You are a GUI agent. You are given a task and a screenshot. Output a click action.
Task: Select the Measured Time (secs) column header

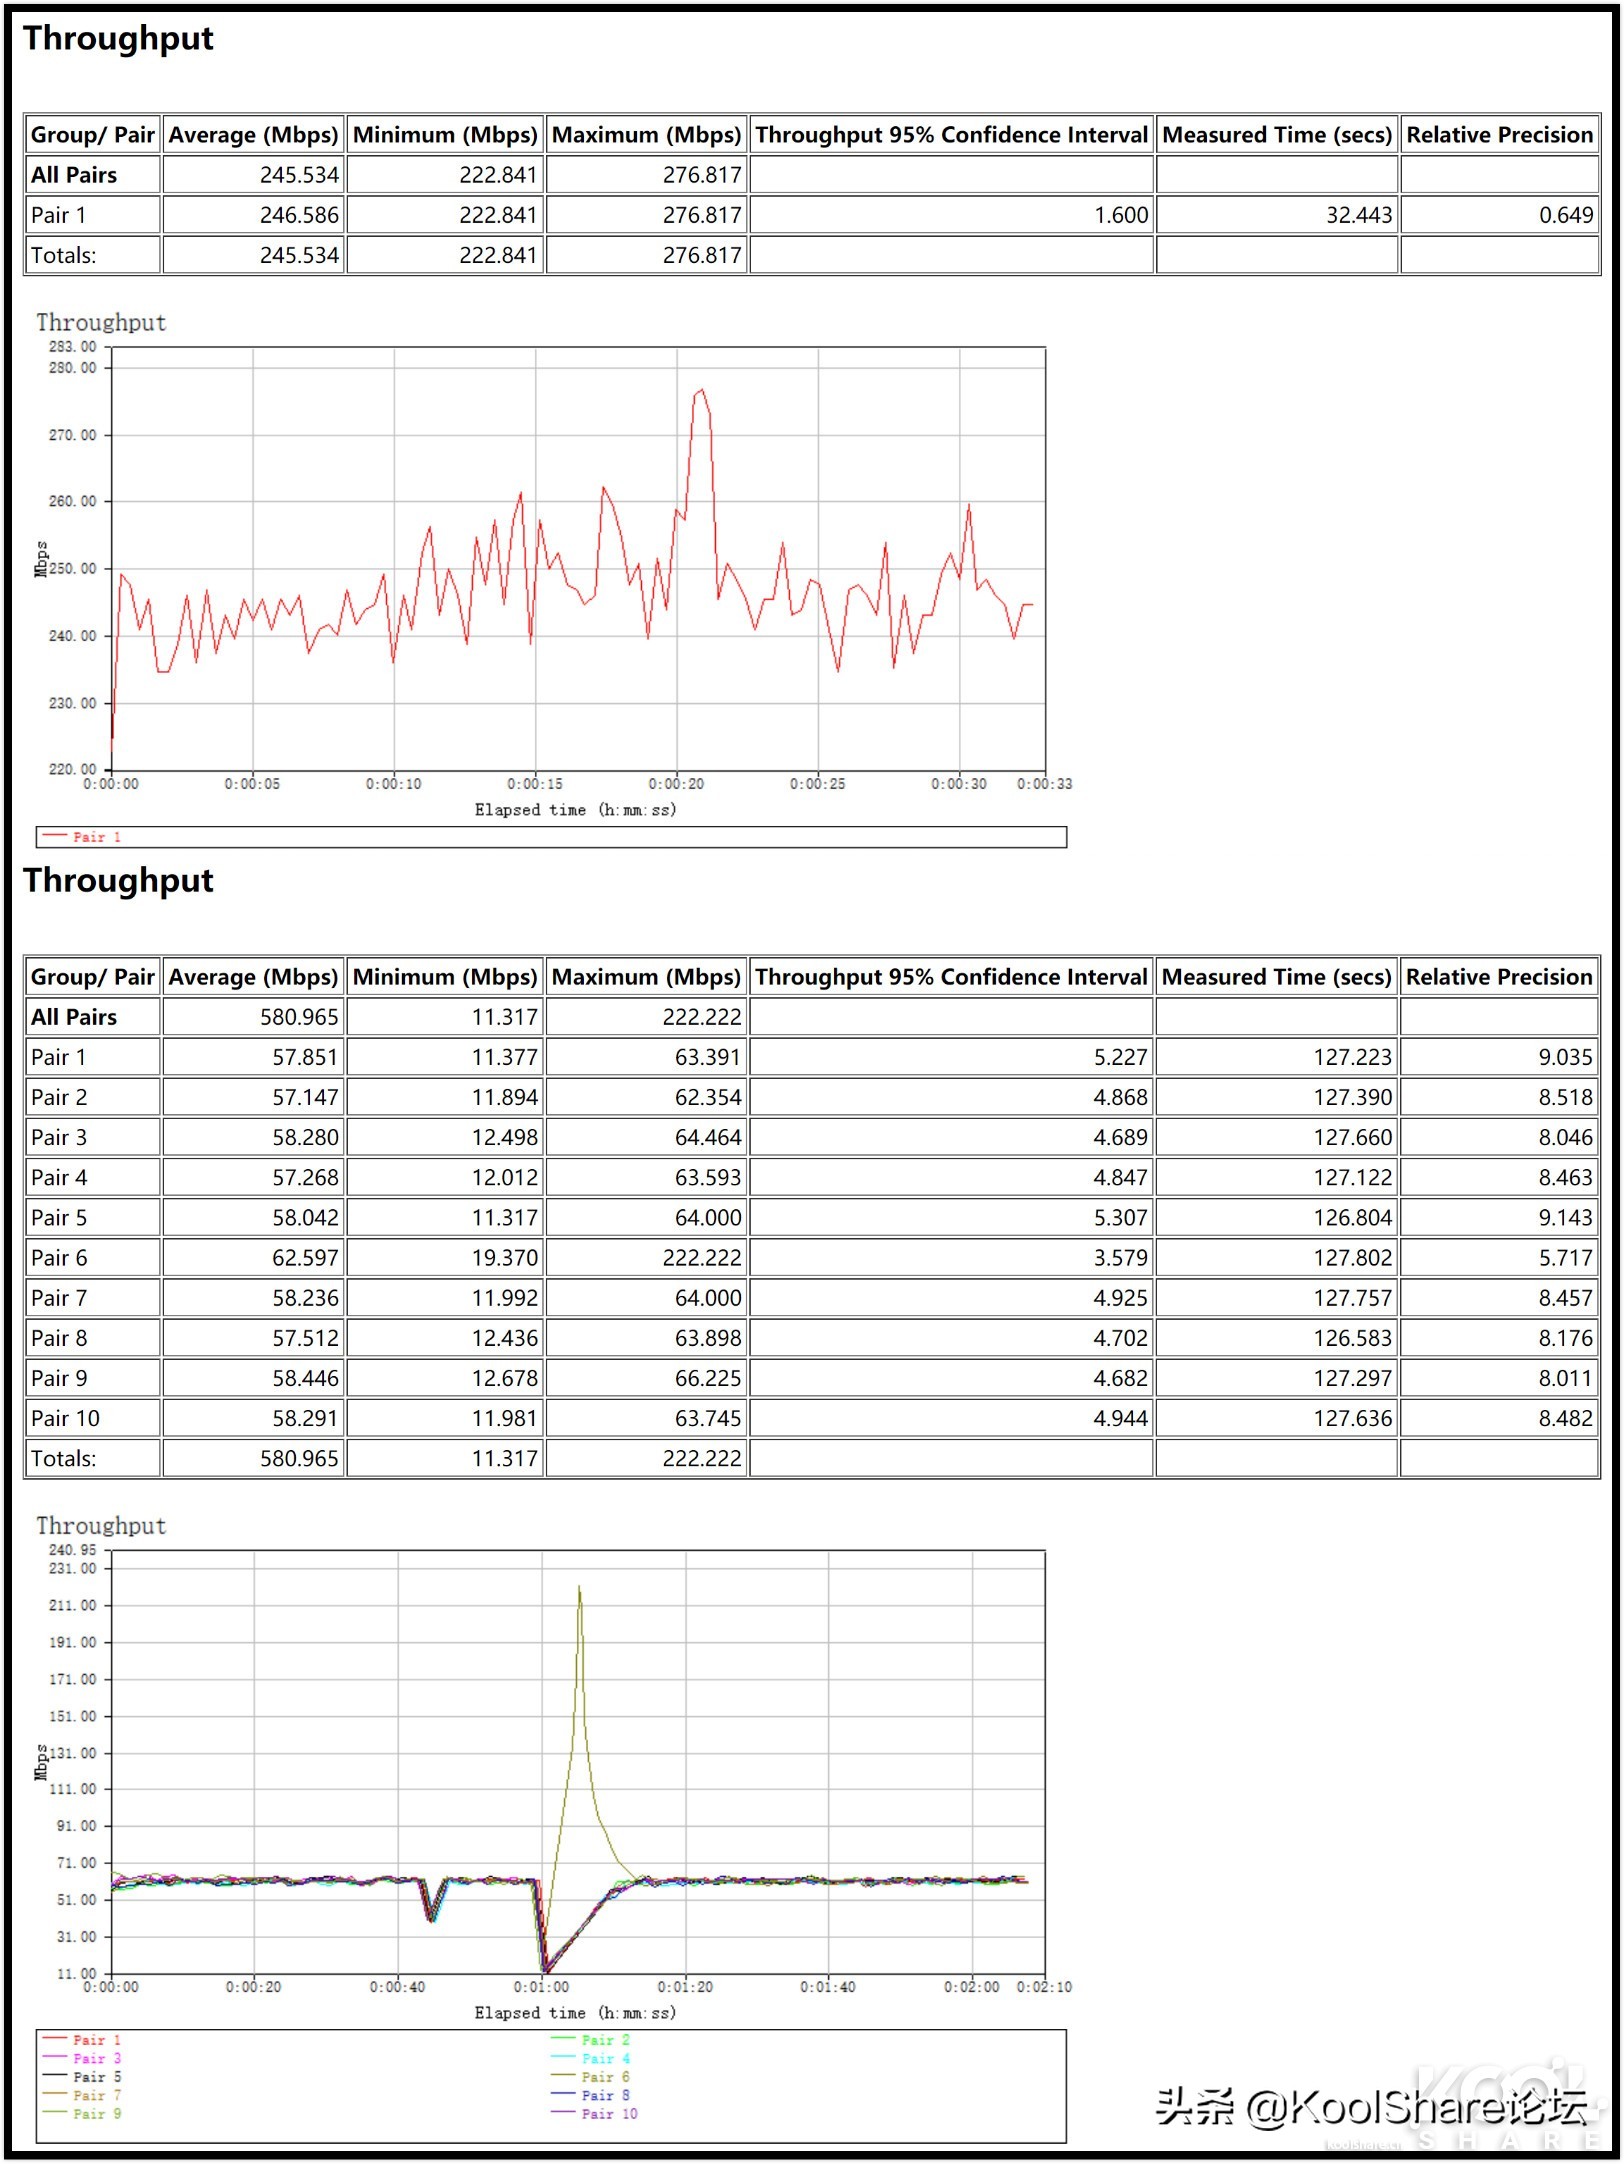pos(1276,135)
